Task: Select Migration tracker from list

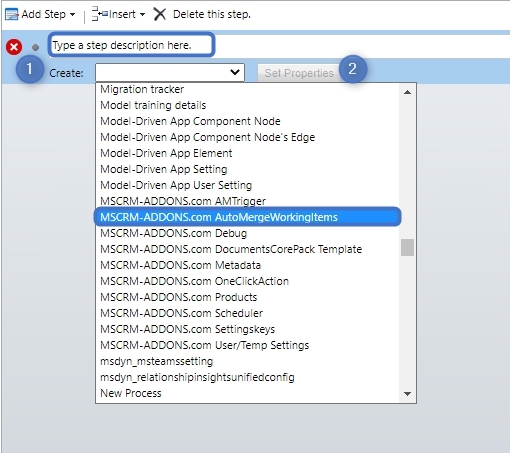Action: click(x=247, y=89)
